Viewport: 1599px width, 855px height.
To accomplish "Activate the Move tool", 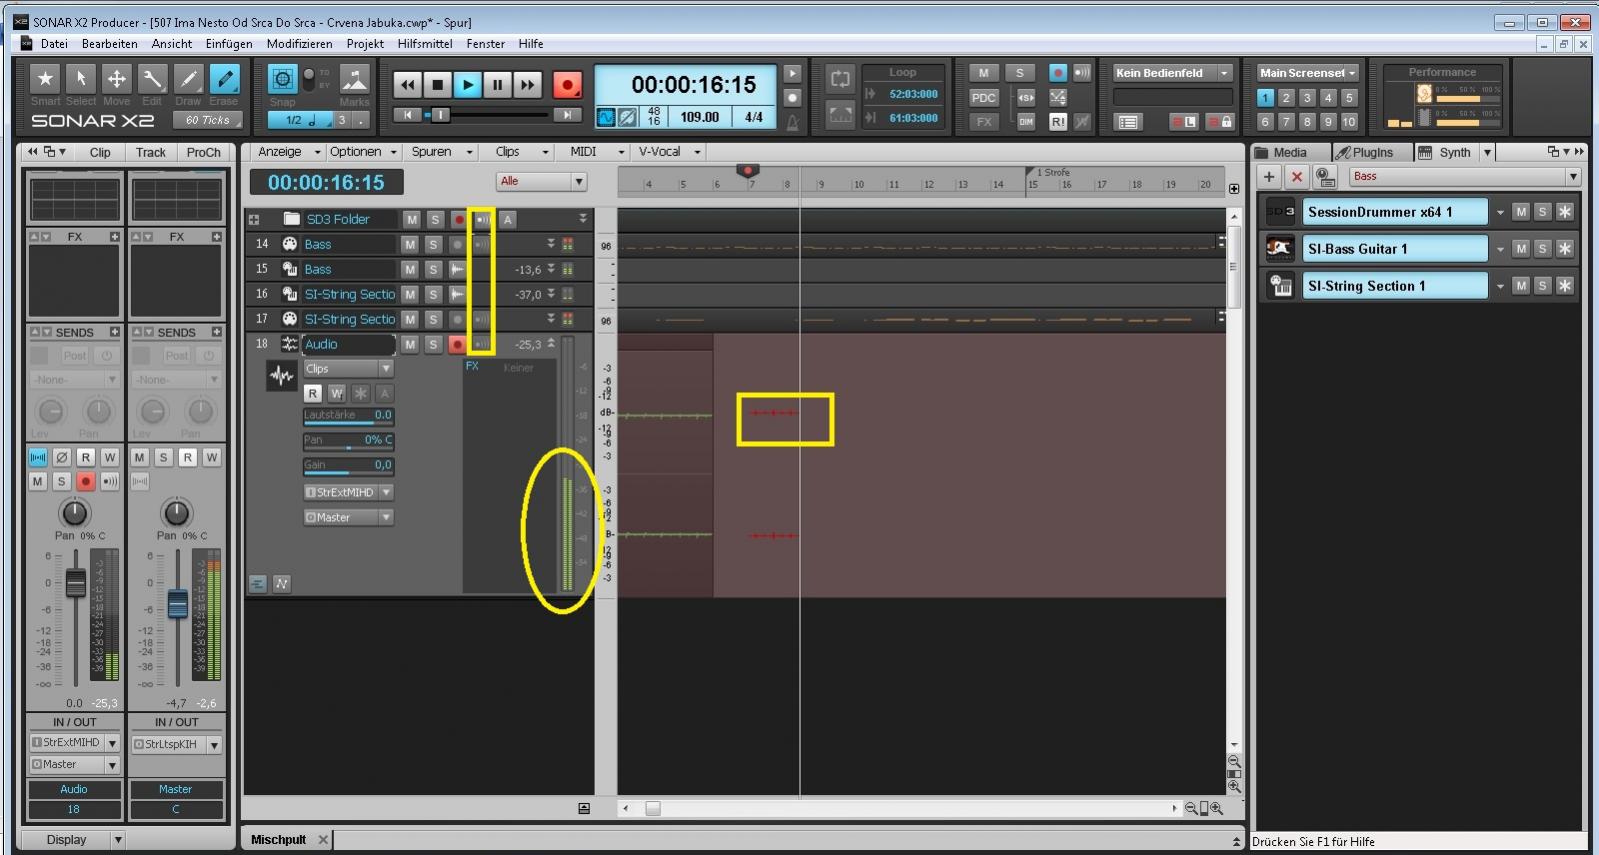I will 116,79.
